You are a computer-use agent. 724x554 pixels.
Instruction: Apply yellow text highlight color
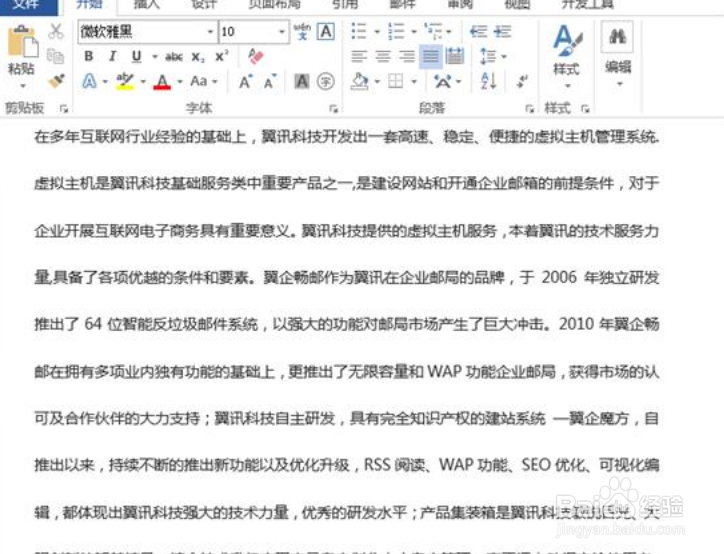[x=125, y=81]
